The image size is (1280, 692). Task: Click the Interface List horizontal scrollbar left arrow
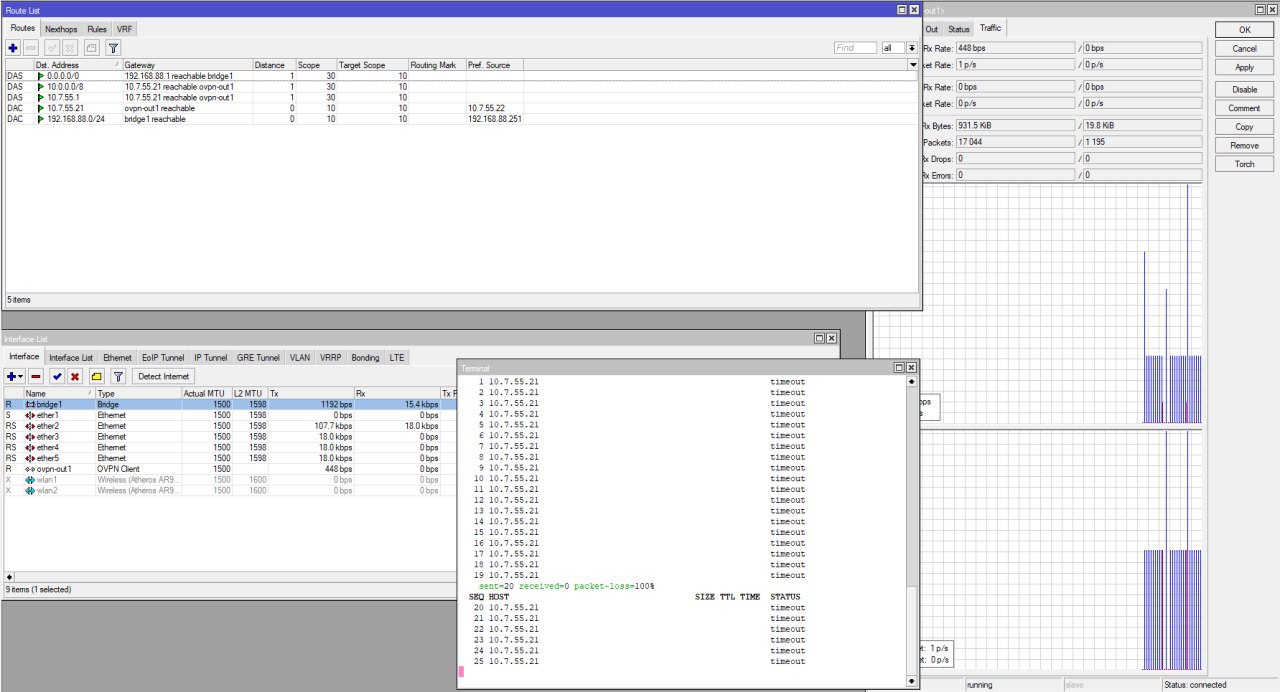point(9,576)
